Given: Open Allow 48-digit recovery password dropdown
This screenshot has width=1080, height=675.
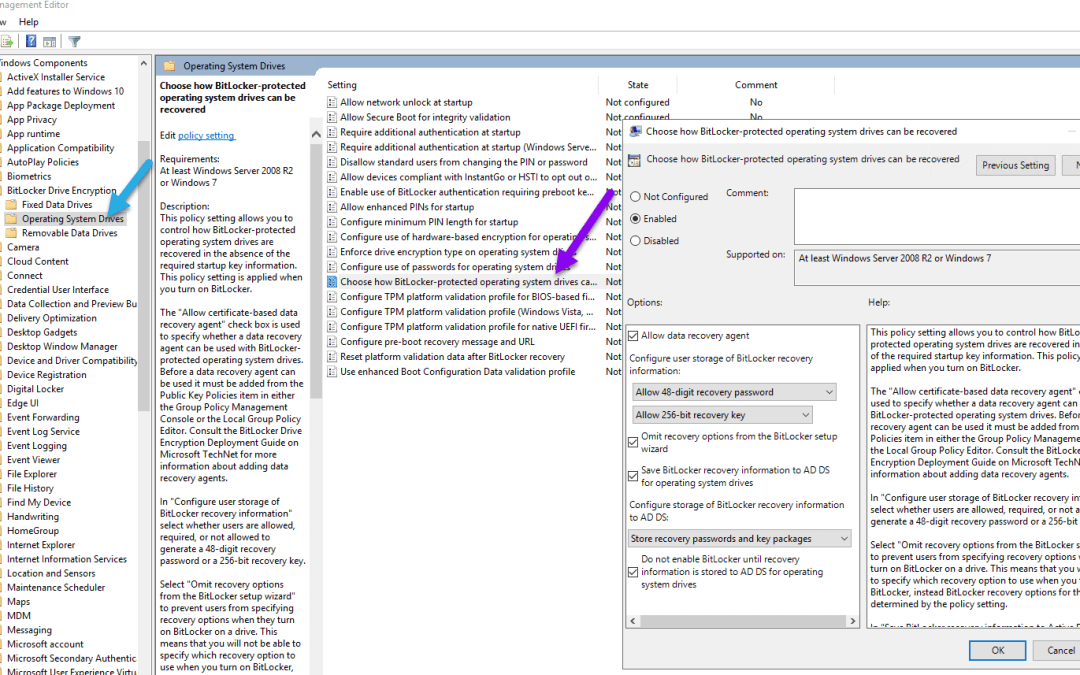Looking at the screenshot, I should click(734, 392).
